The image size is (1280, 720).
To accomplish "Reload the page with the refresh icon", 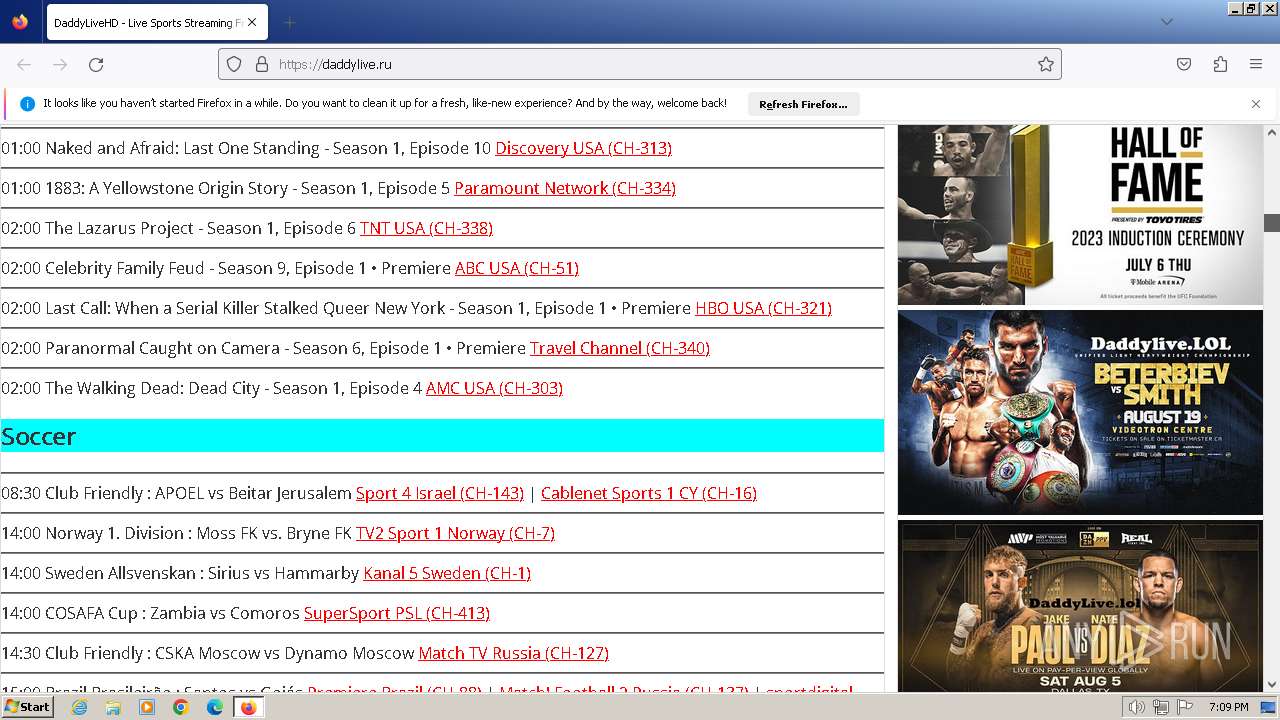I will pyautogui.click(x=96, y=64).
